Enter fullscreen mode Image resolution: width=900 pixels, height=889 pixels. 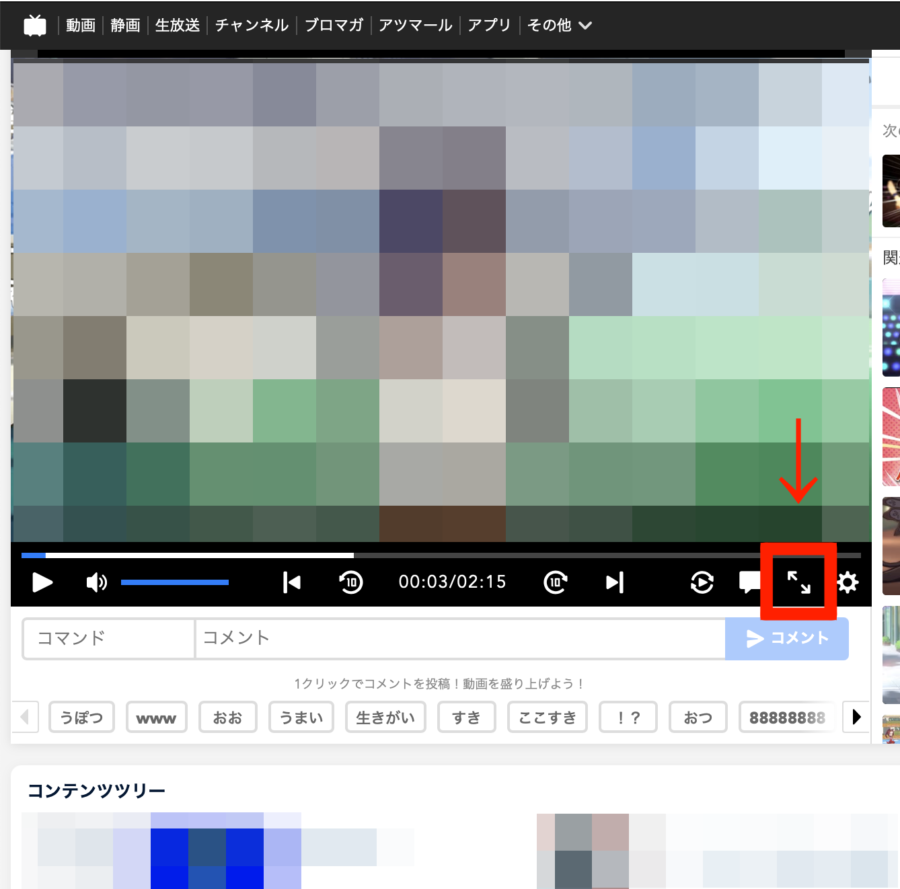tap(798, 583)
